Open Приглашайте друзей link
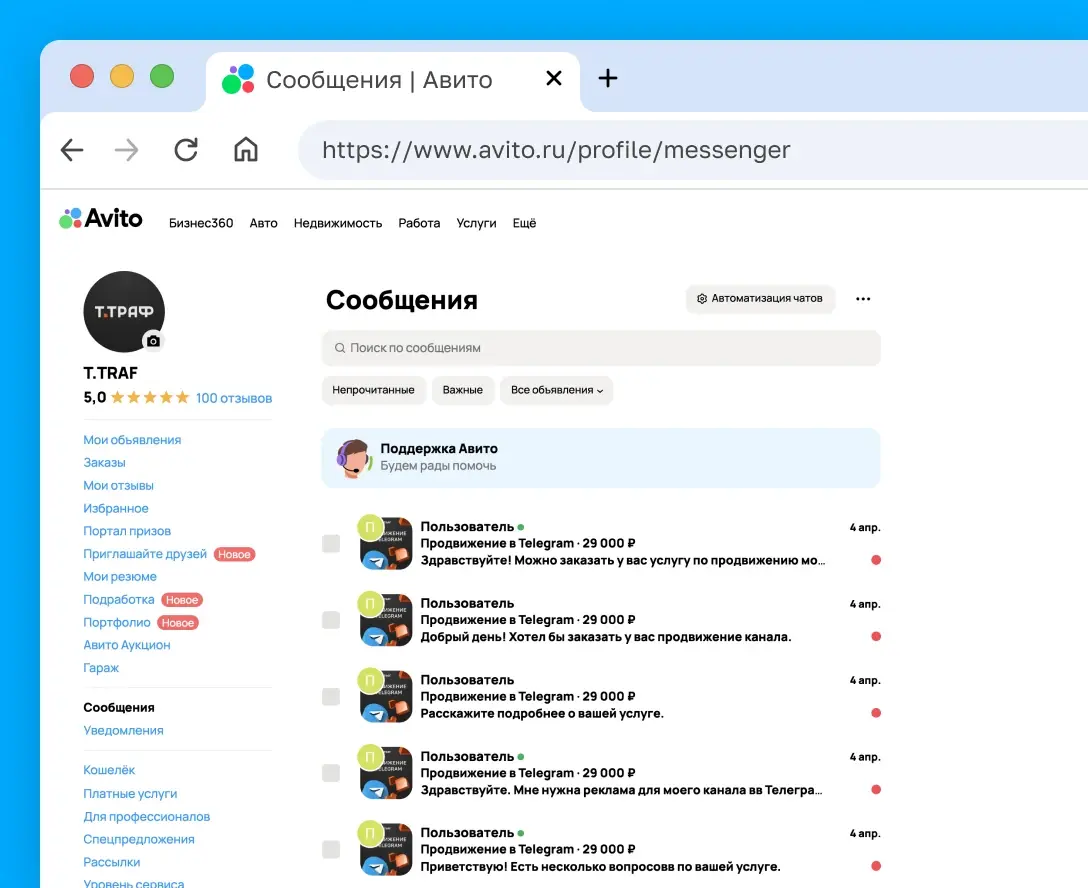 click(145, 554)
